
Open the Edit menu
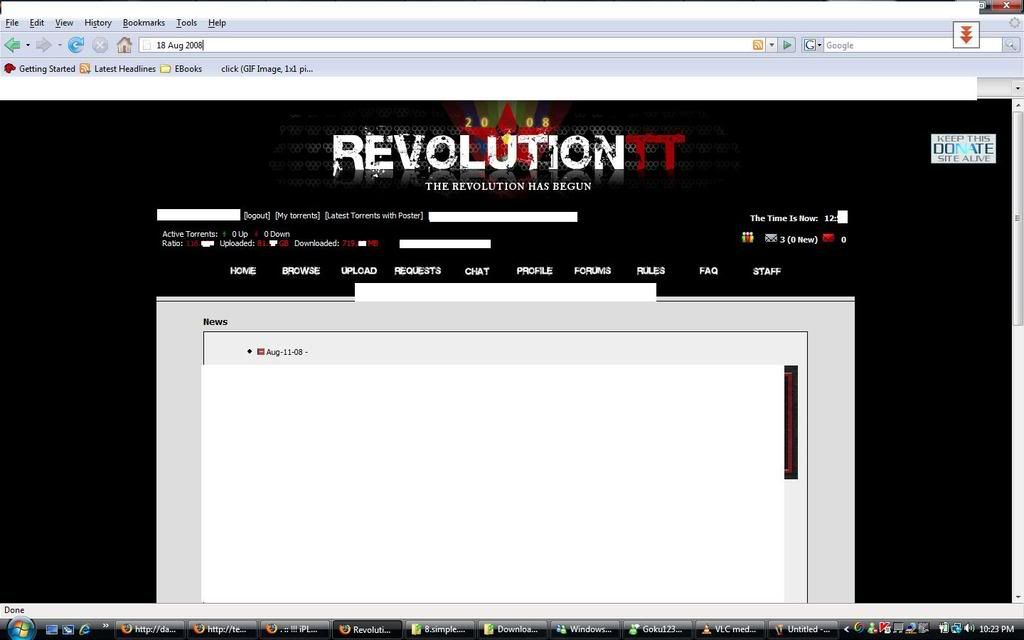[x=37, y=23]
